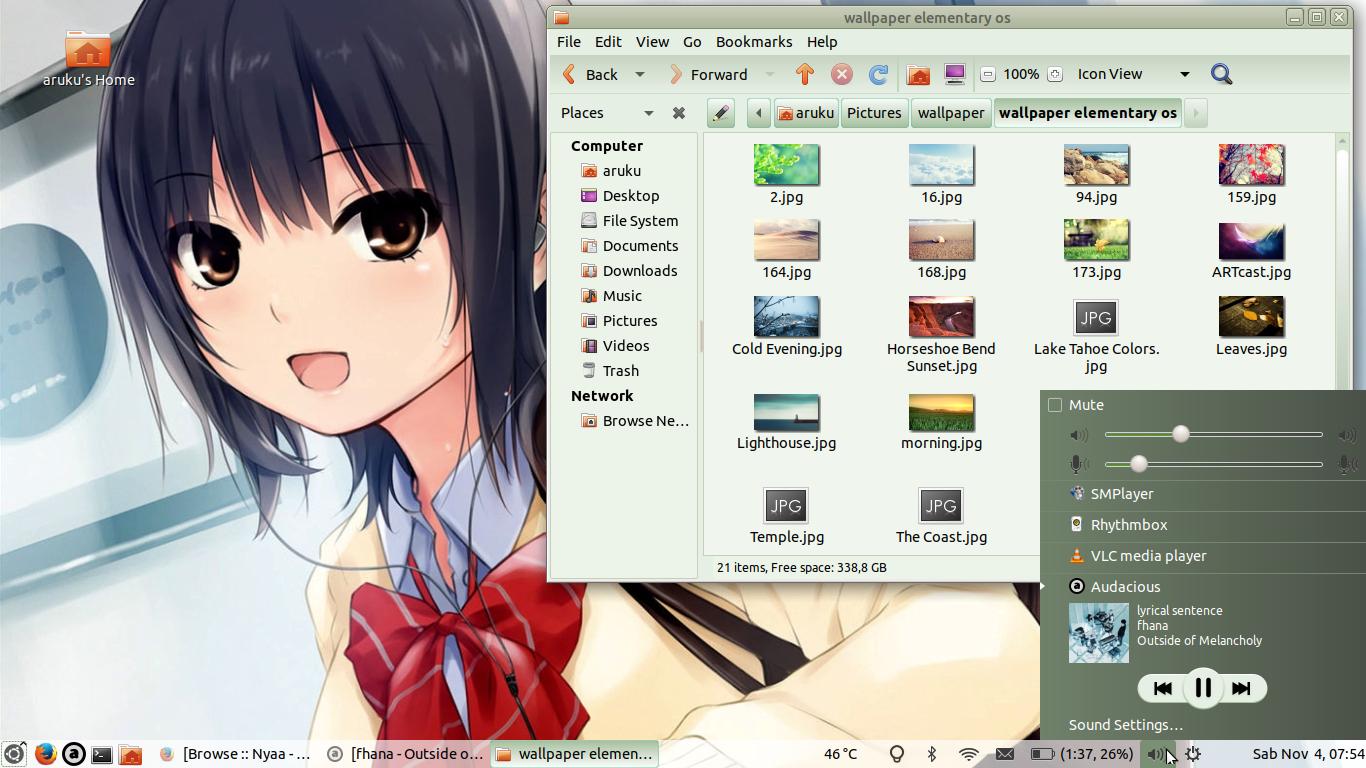The width and height of the screenshot is (1366, 768).
Task: Select Rhythmbox in the sound menu
Action: coord(1203,525)
